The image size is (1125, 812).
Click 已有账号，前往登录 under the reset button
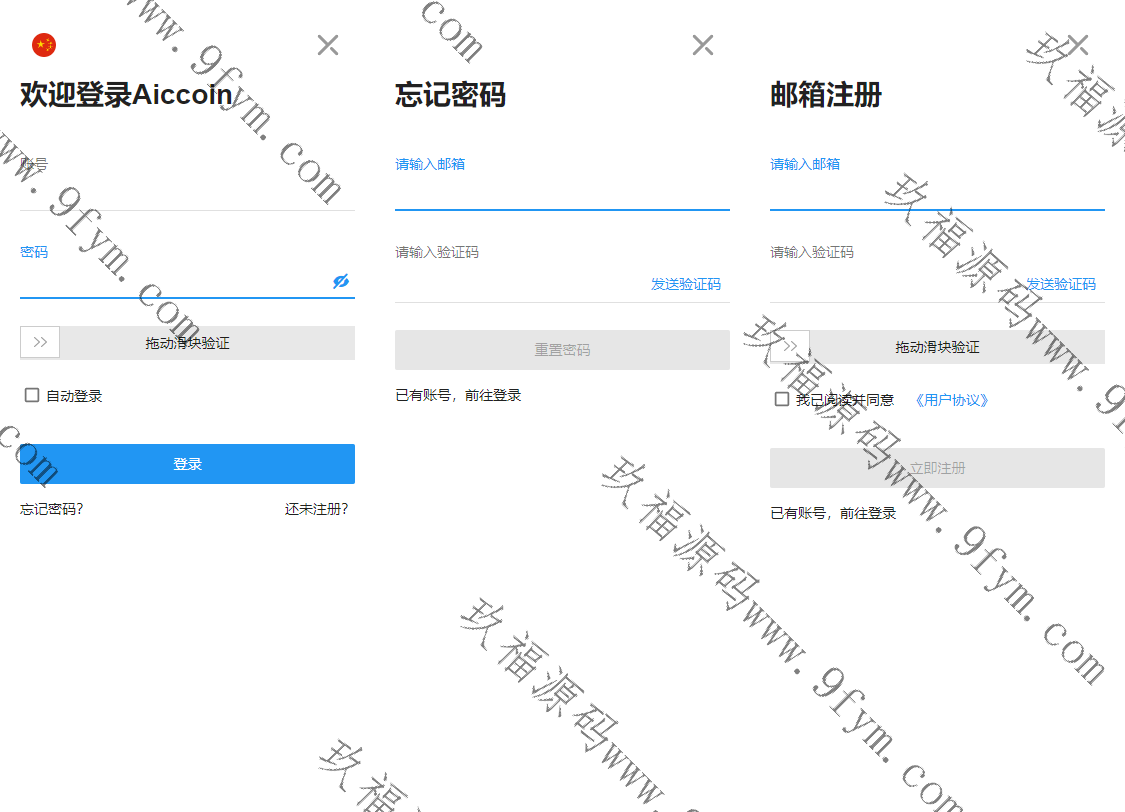click(458, 395)
